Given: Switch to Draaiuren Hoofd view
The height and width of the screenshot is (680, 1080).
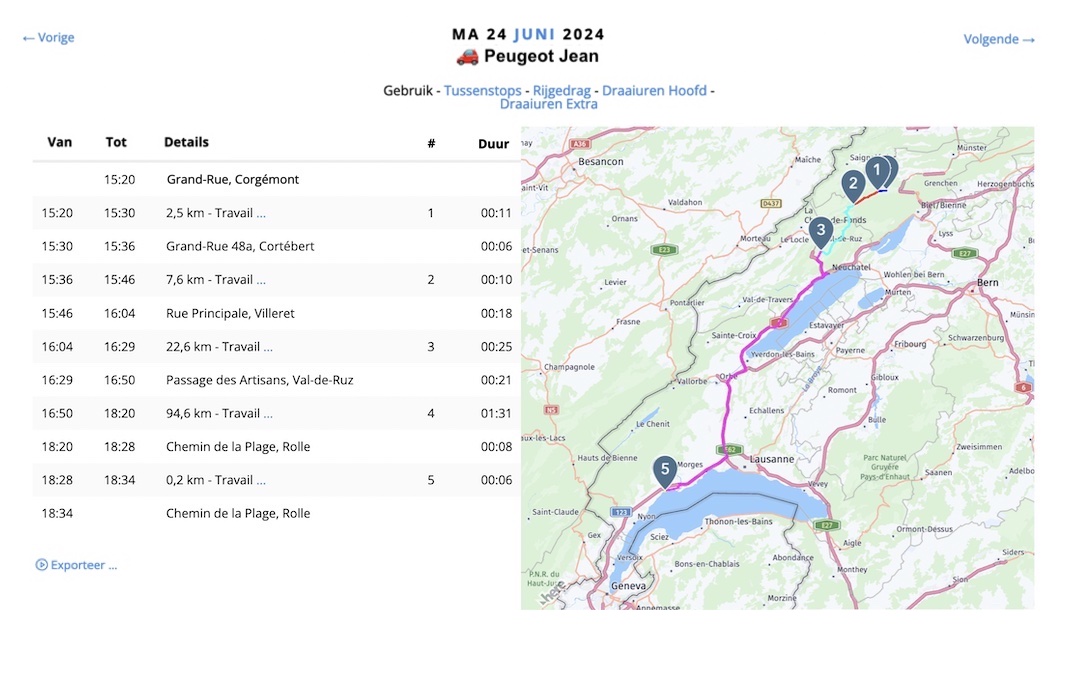Looking at the screenshot, I should [654, 90].
